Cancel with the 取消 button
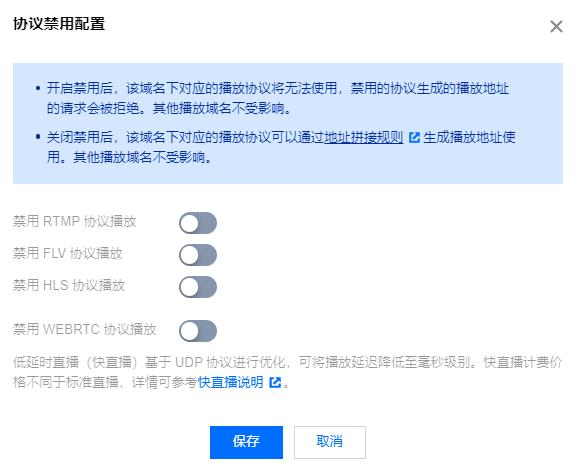The image size is (582, 473). 330,442
